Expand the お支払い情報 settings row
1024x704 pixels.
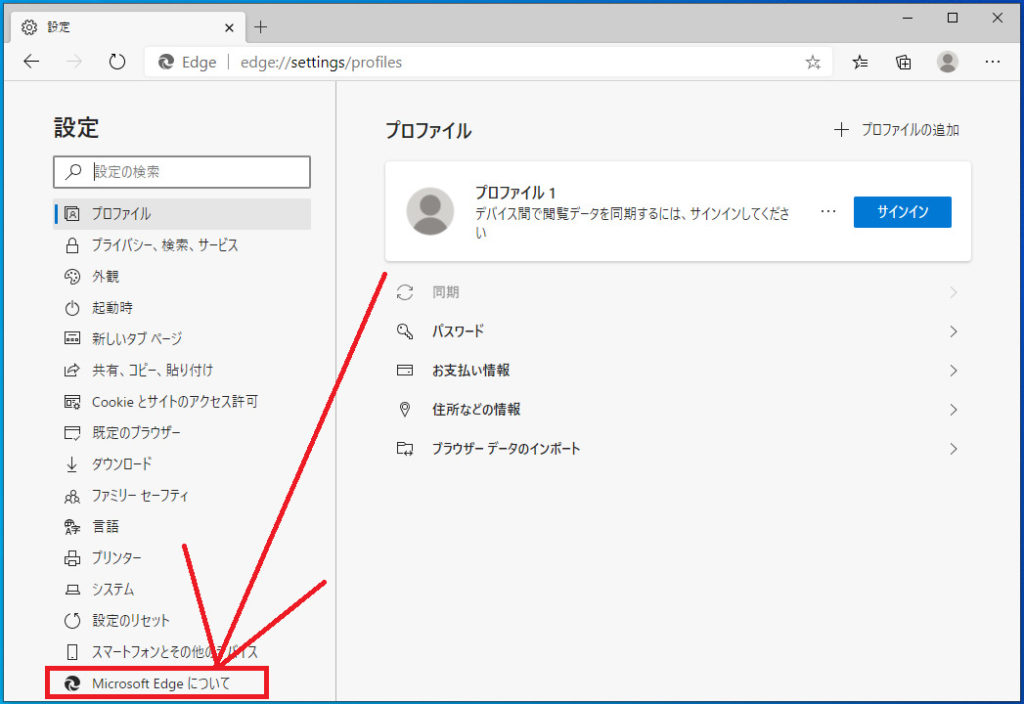677,370
